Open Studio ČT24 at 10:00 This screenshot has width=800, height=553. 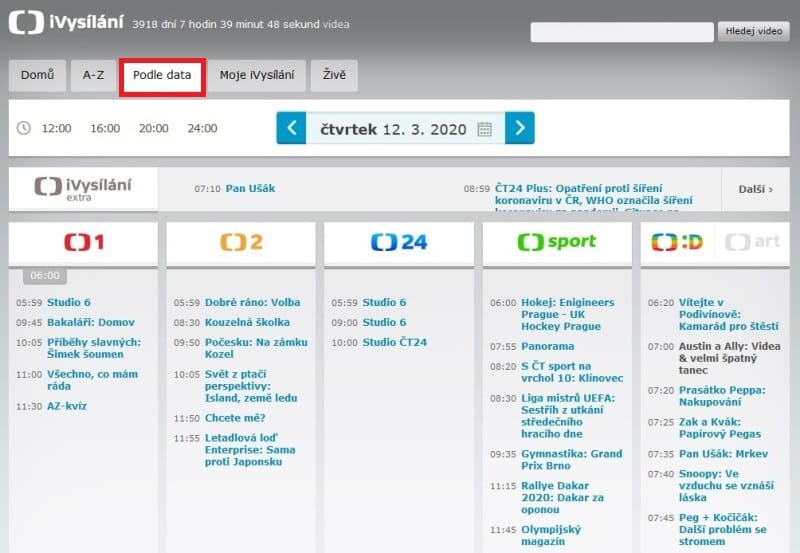click(x=394, y=342)
